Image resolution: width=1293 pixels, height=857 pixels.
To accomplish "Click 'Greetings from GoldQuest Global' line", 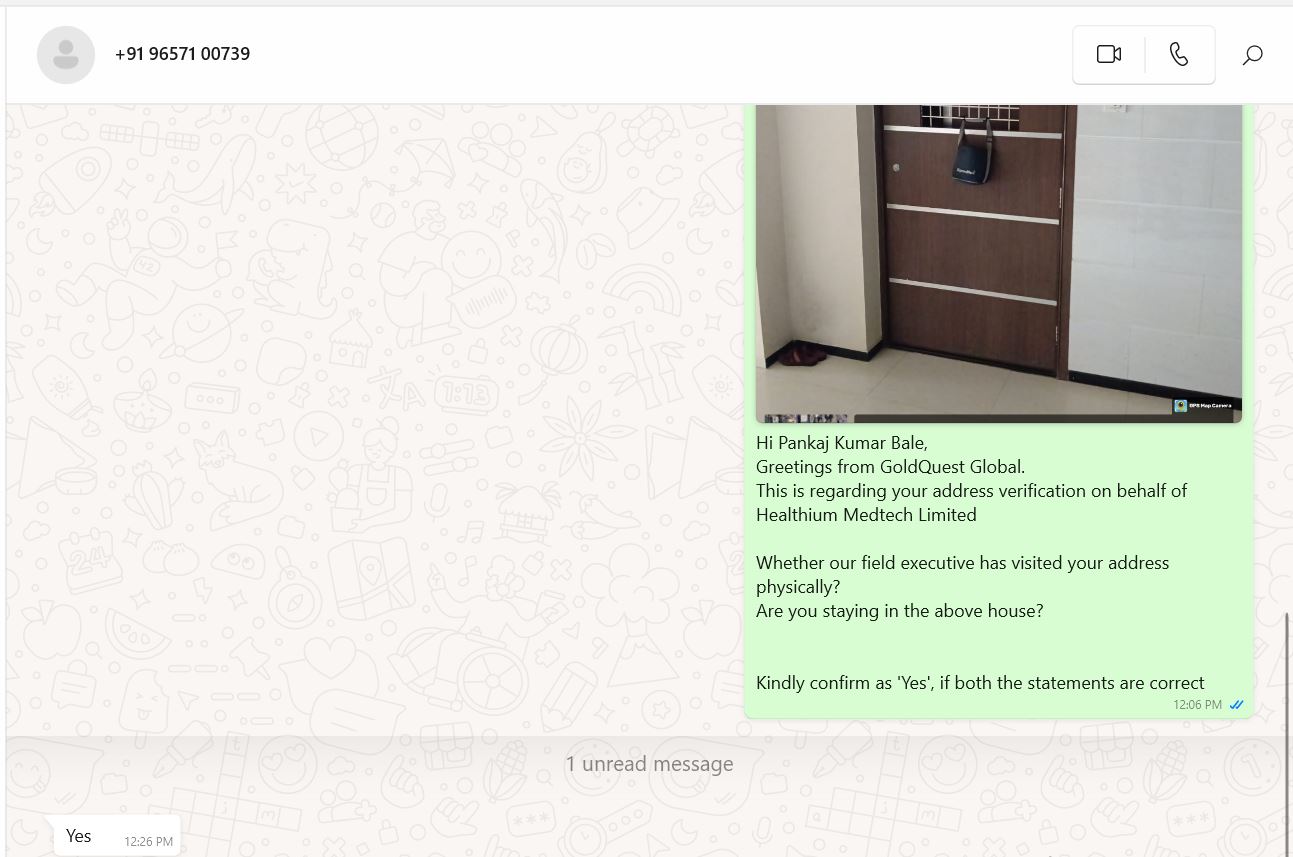I will click(x=890, y=467).
